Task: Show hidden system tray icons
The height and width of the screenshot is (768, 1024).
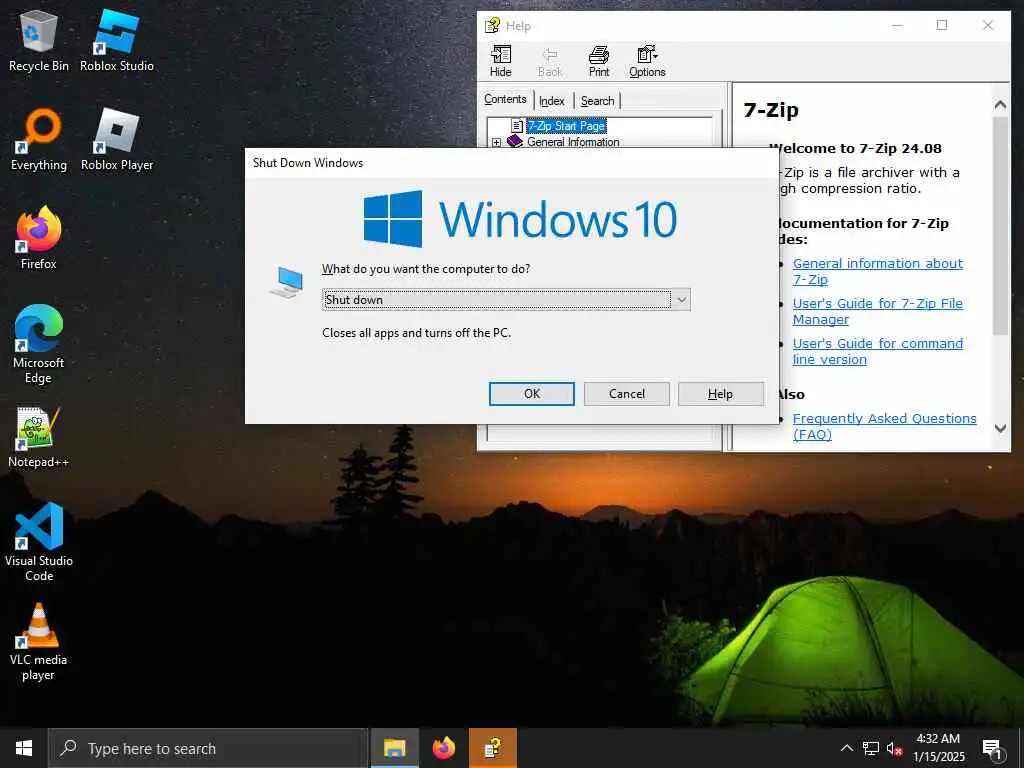Action: click(846, 748)
